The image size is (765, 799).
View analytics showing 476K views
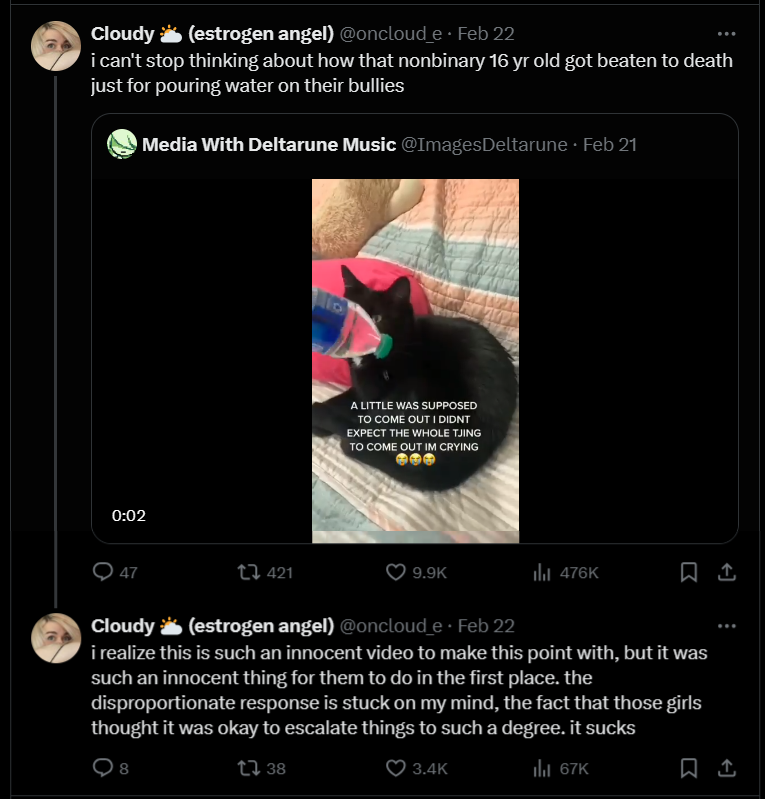(x=542, y=572)
